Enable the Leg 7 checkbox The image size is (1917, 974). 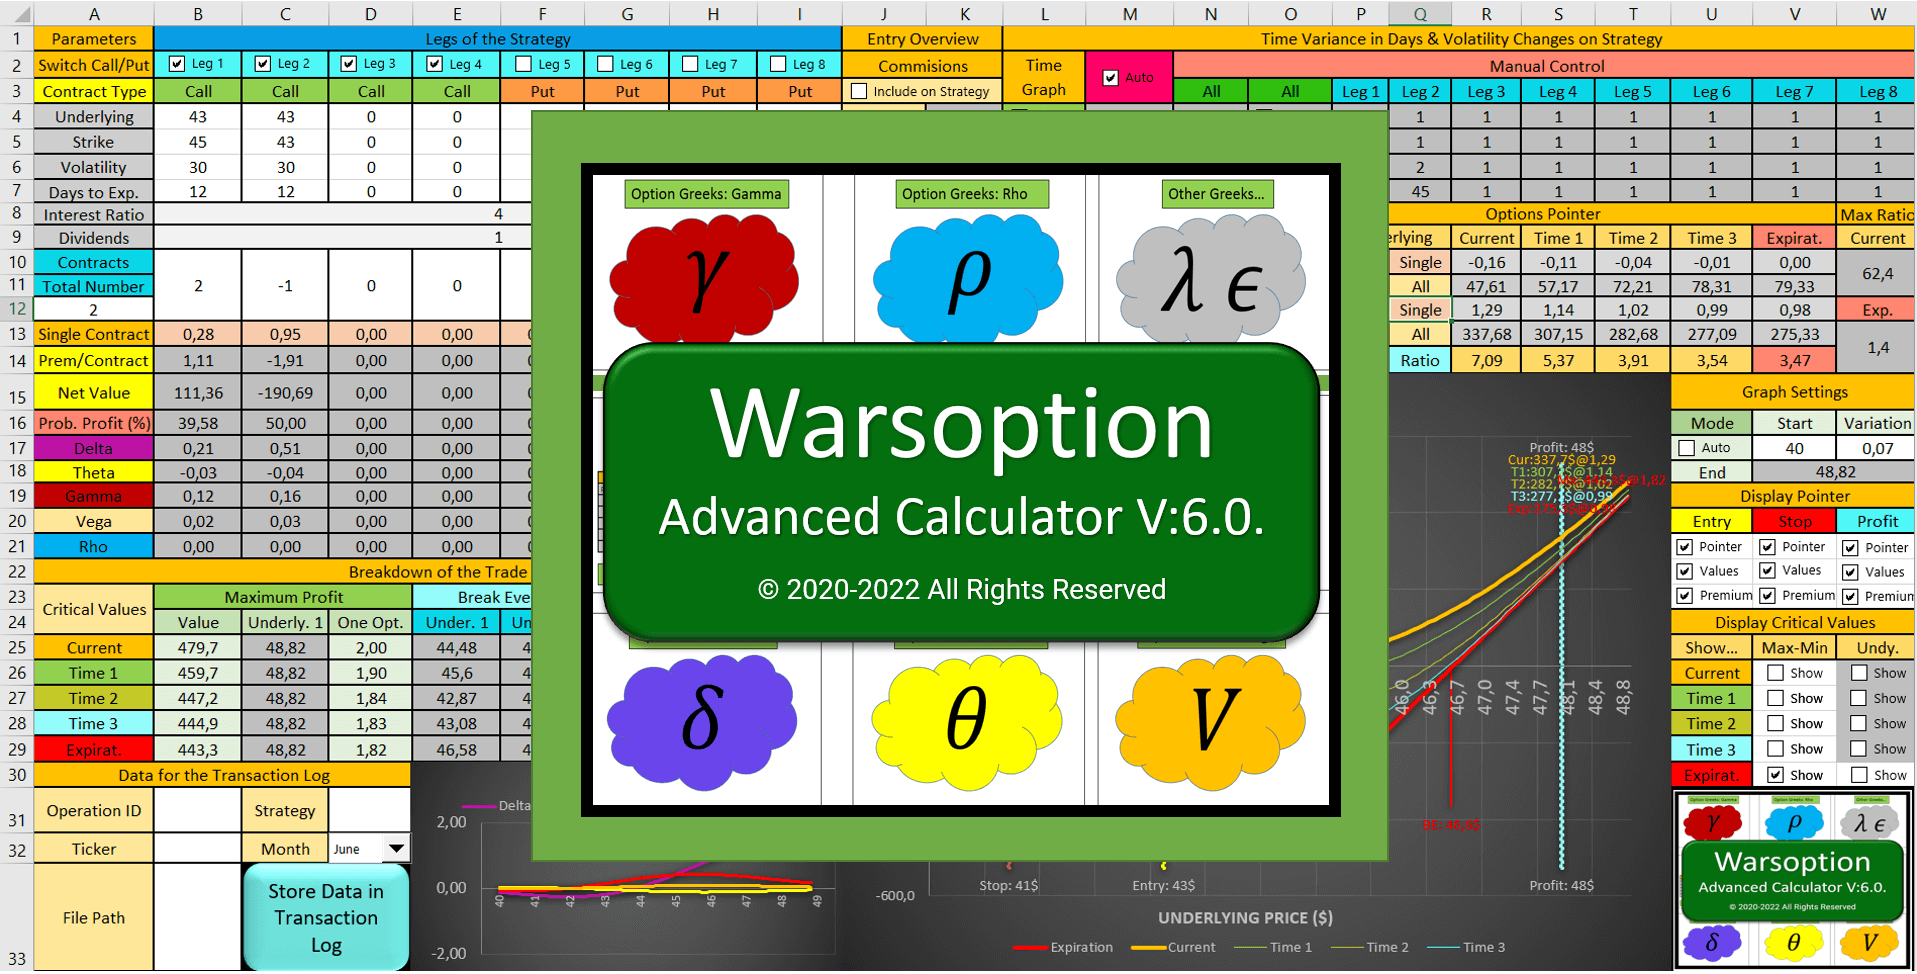tap(690, 63)
